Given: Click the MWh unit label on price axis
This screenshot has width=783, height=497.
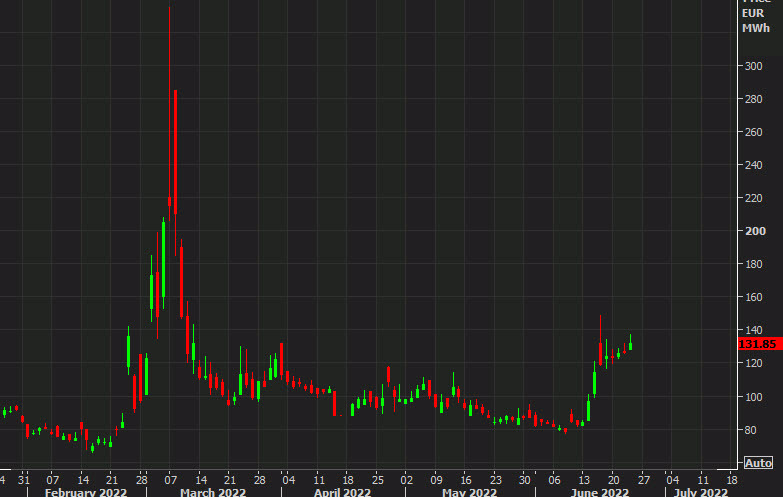Looking at the screenshot, I should click(x=755, y=29).
